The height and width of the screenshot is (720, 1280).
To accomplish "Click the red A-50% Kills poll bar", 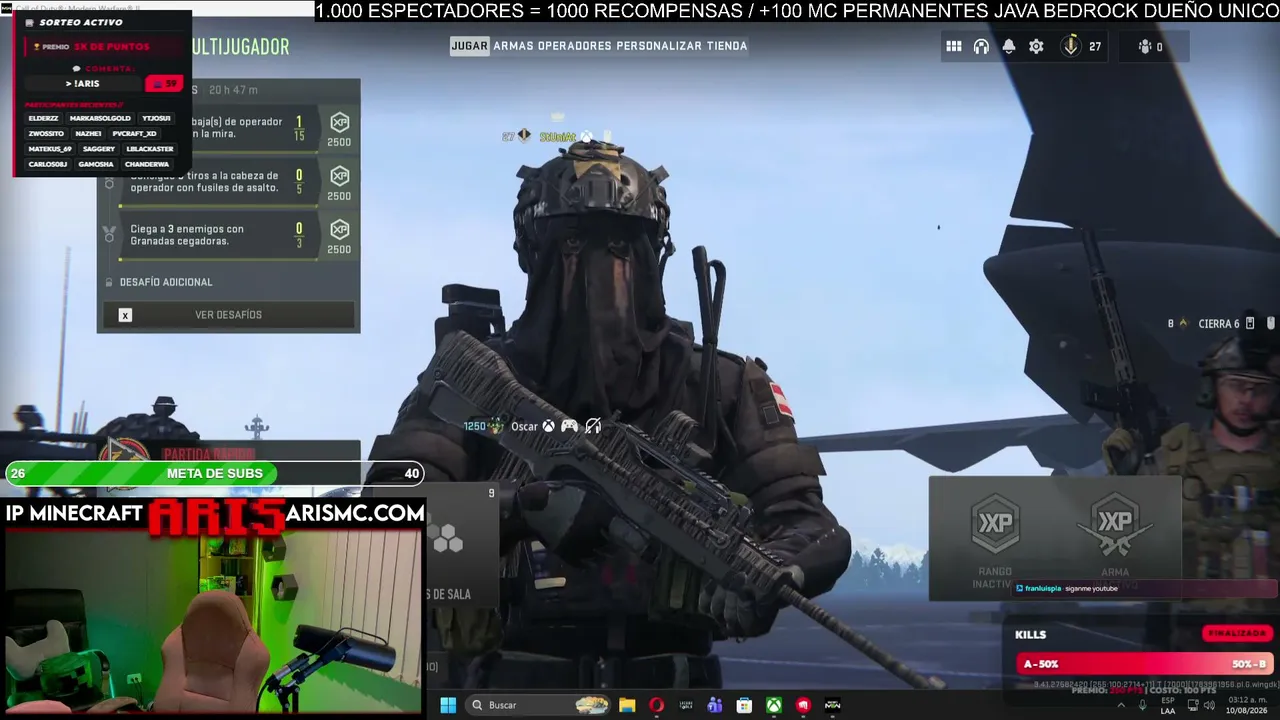I will [x=1144, y=664].
